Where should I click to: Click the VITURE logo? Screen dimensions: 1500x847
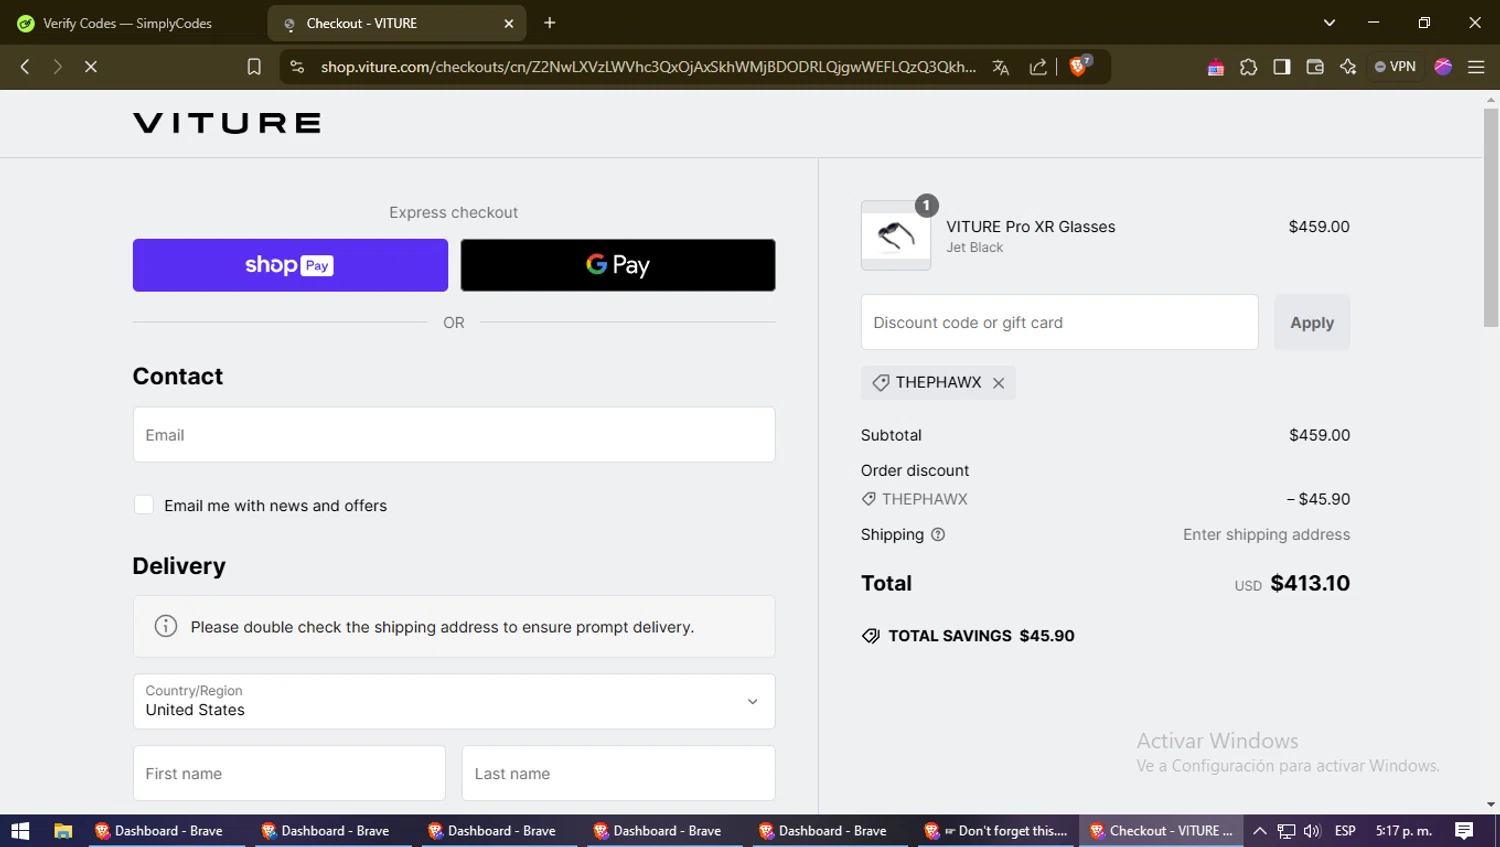pos(227,123)
